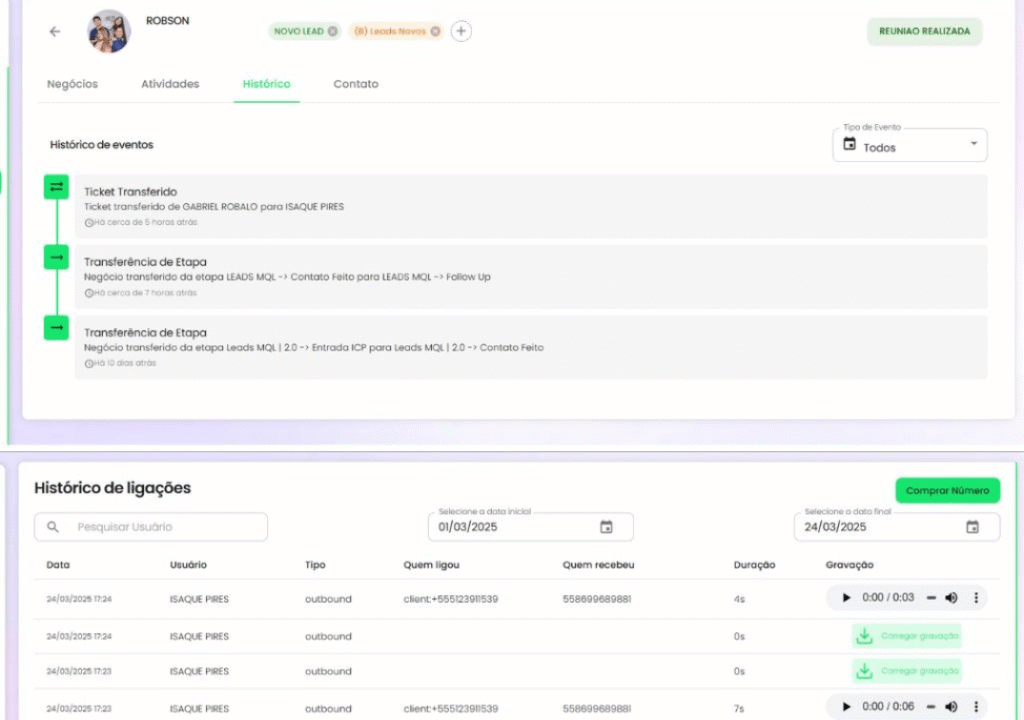Open the Atividades tab
Viewport: 1024px width, 720px height.
click(x=170, y=84)
